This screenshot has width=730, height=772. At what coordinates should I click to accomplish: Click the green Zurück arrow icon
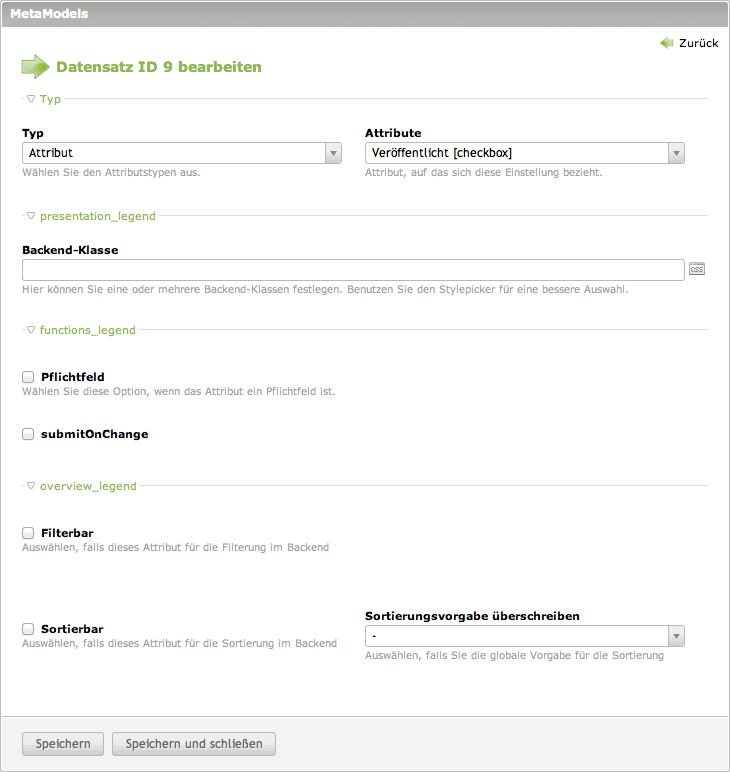point(666,43)
